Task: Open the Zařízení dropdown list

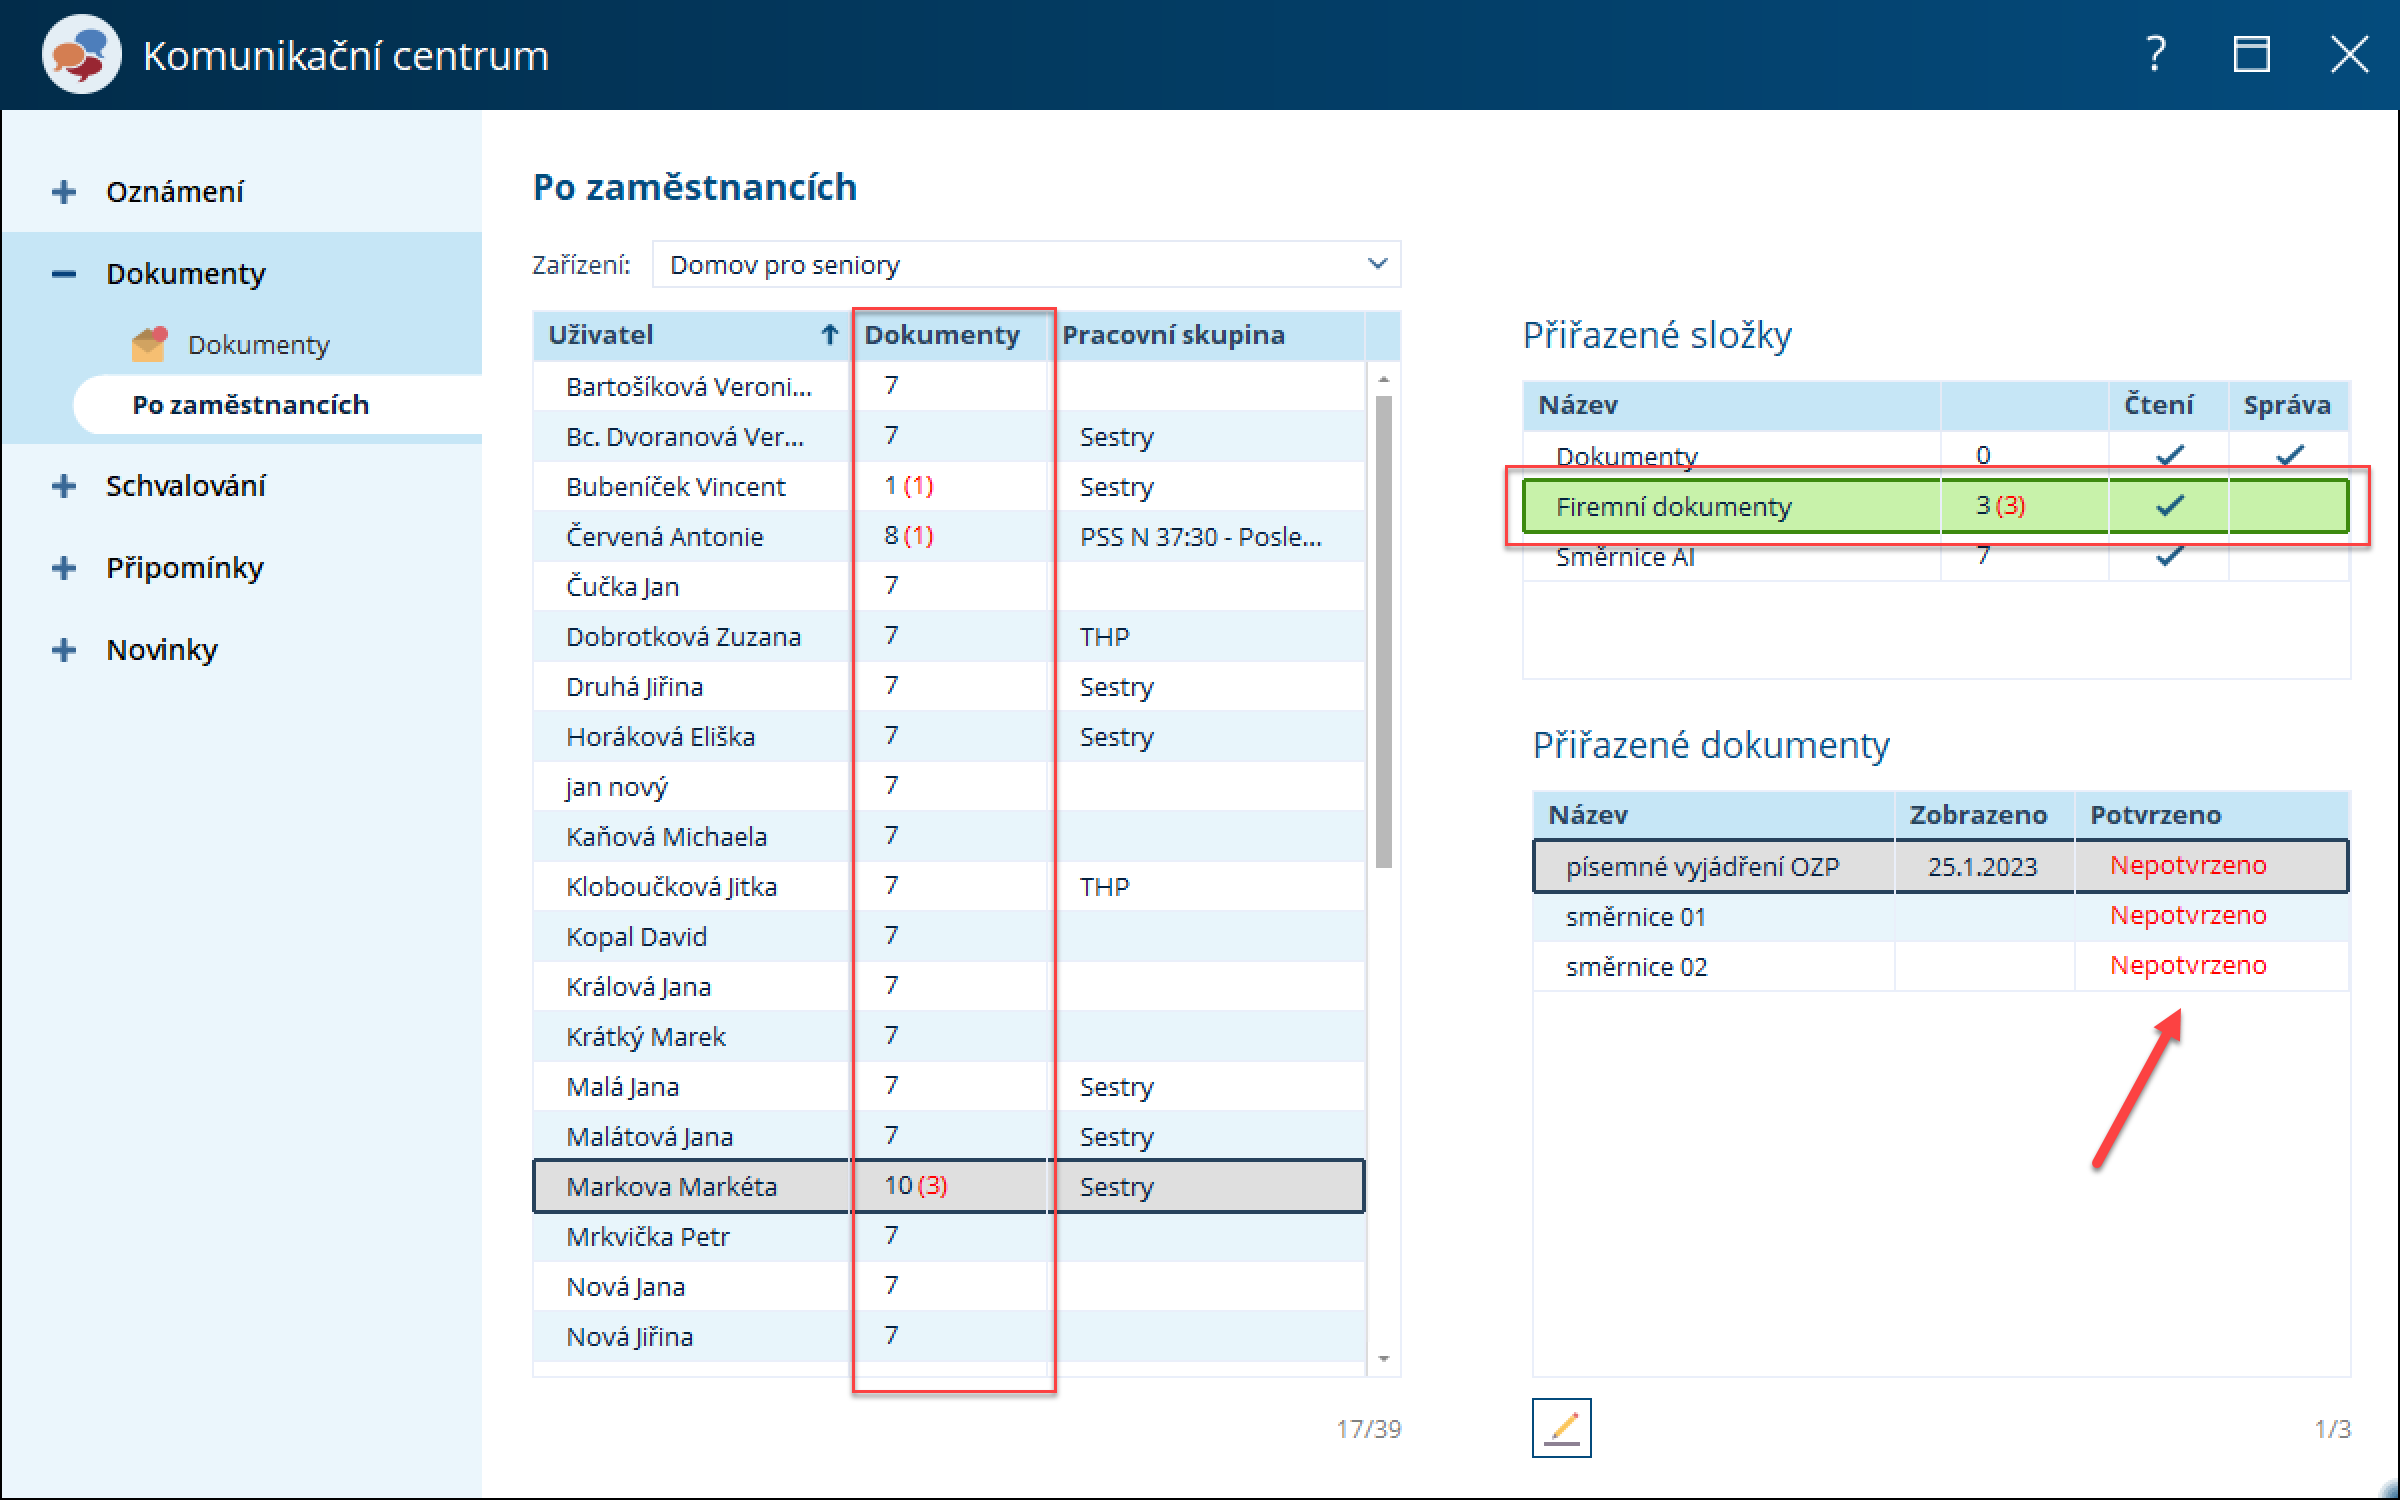Action: (x=1377, y=264)
